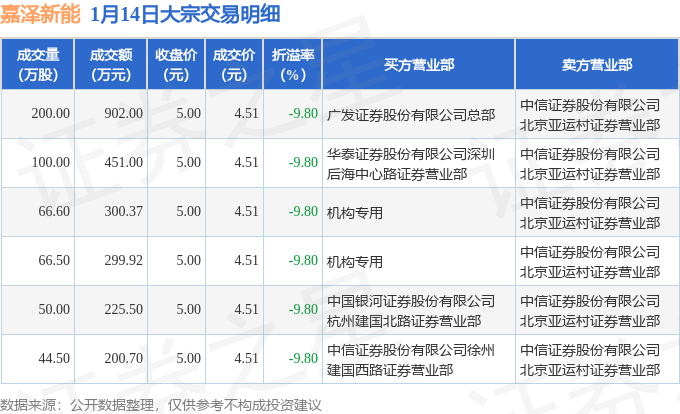Click buyer 广发证券股份有限公司总部
Viewport: 680px width, 414px height.
coord(411,115)
